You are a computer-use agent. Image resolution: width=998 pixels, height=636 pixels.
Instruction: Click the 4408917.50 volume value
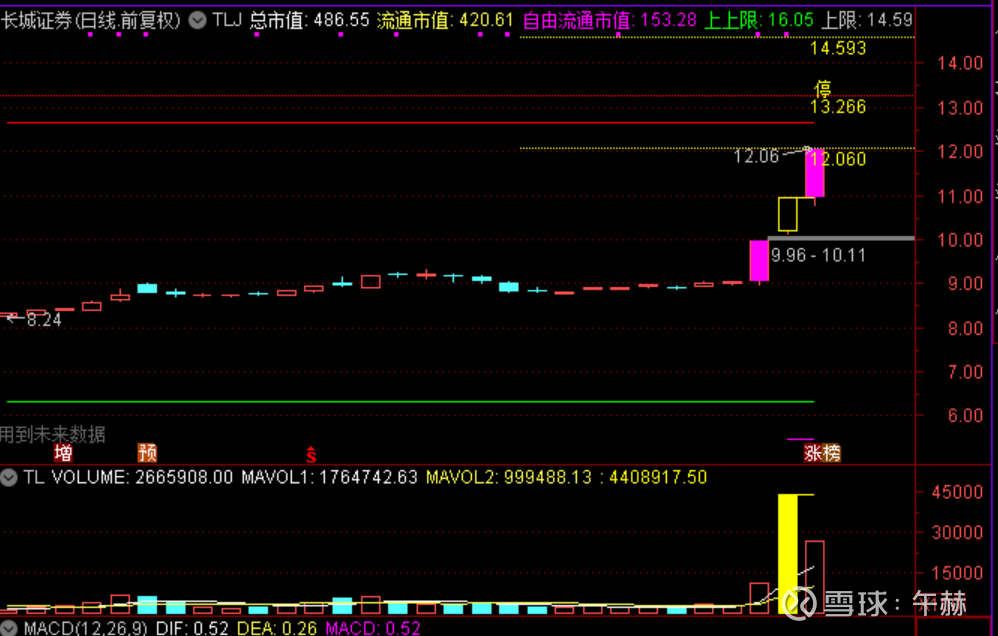tap(658, 477)
